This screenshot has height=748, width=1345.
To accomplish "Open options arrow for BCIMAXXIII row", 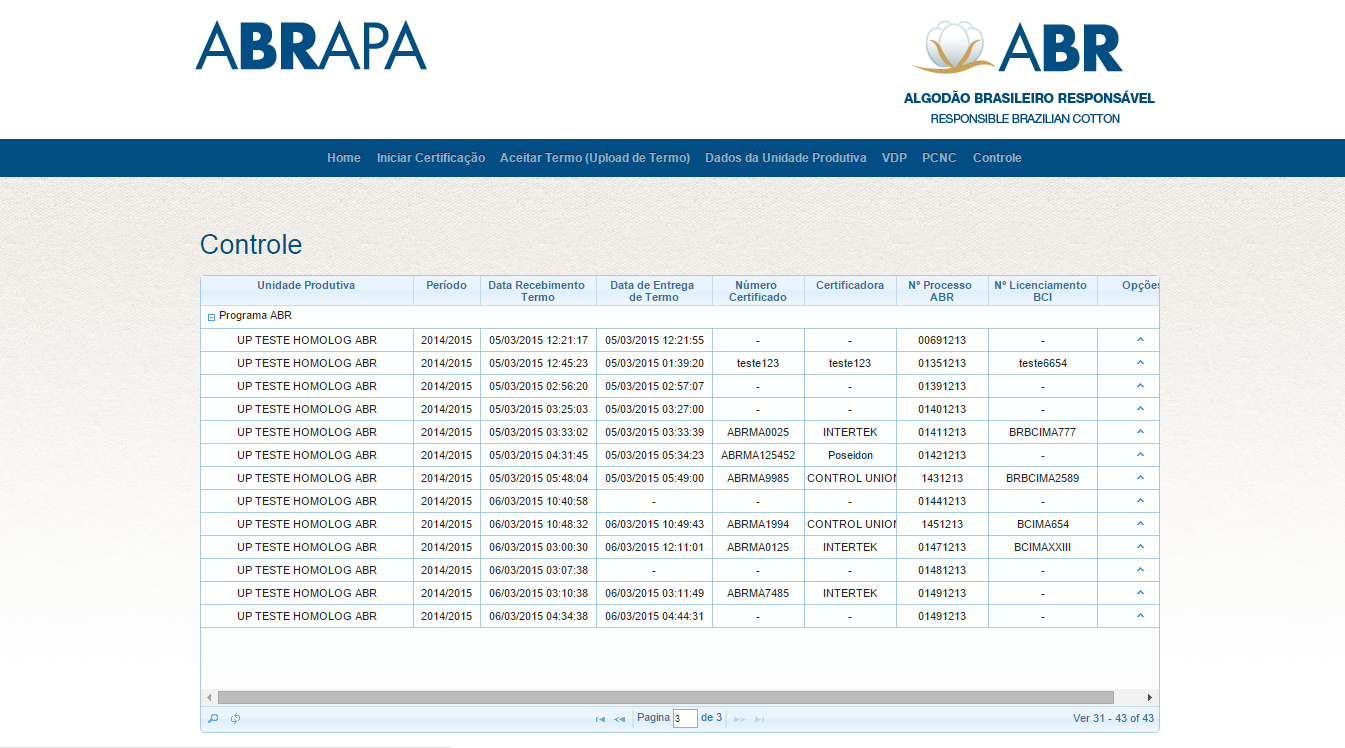I will click(1140, 547).
